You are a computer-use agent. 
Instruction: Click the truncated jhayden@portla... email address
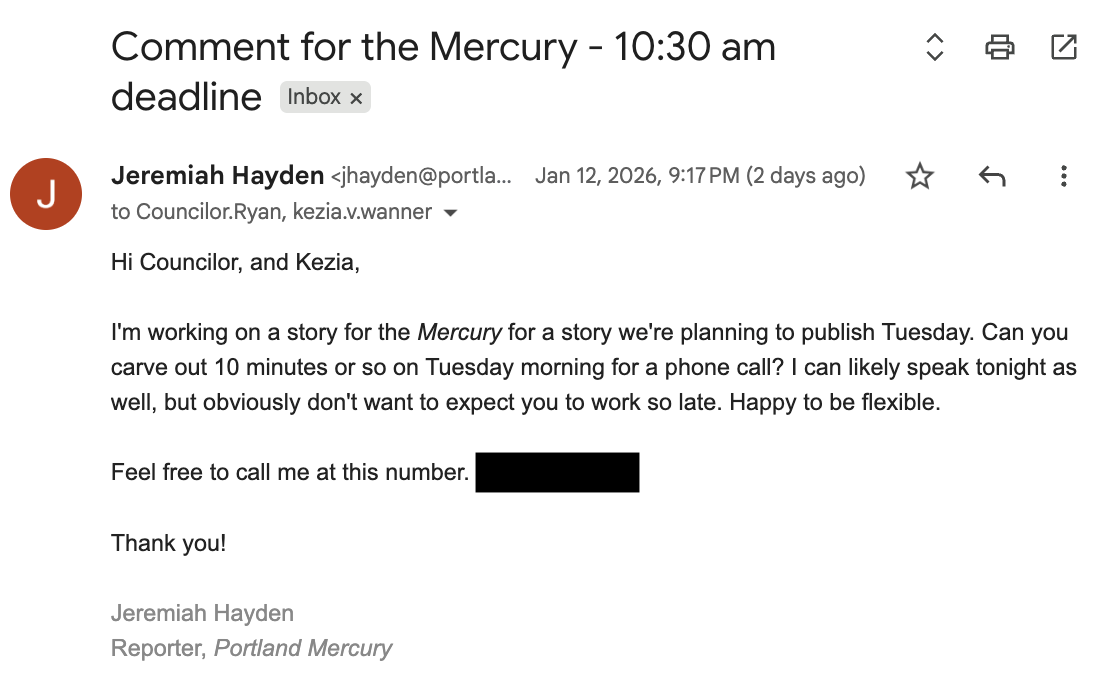421,177
